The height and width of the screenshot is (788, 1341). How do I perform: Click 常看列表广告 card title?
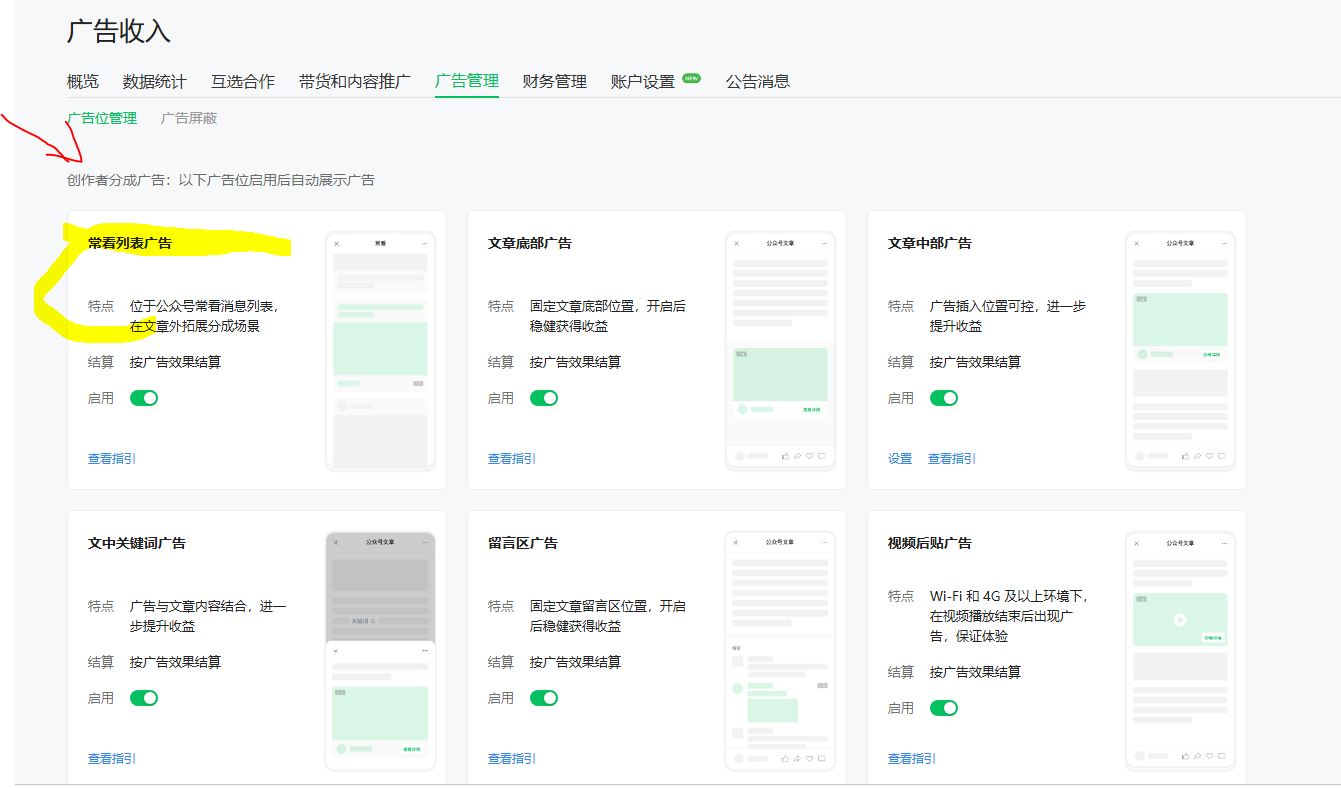[x=130, y=243]
